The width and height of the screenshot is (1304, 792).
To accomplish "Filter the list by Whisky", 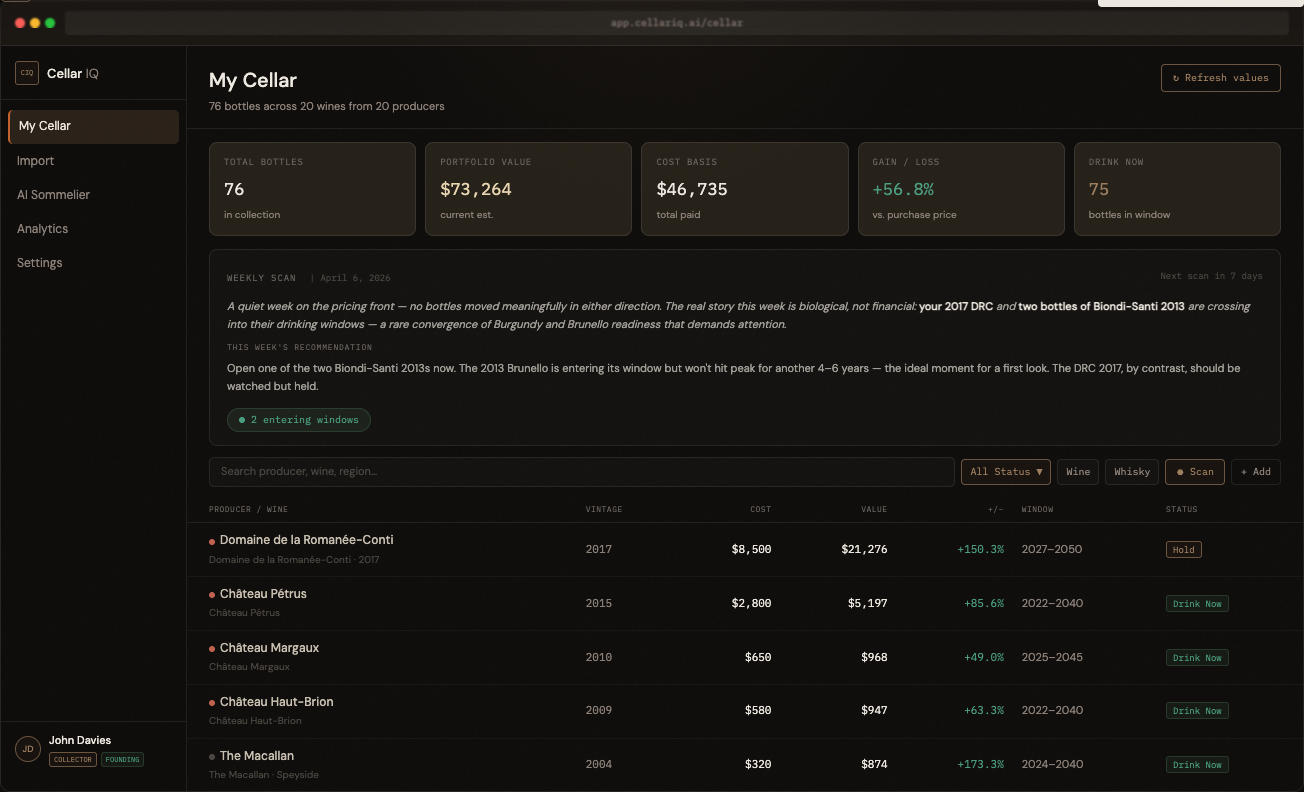I will click(1132, 472).
